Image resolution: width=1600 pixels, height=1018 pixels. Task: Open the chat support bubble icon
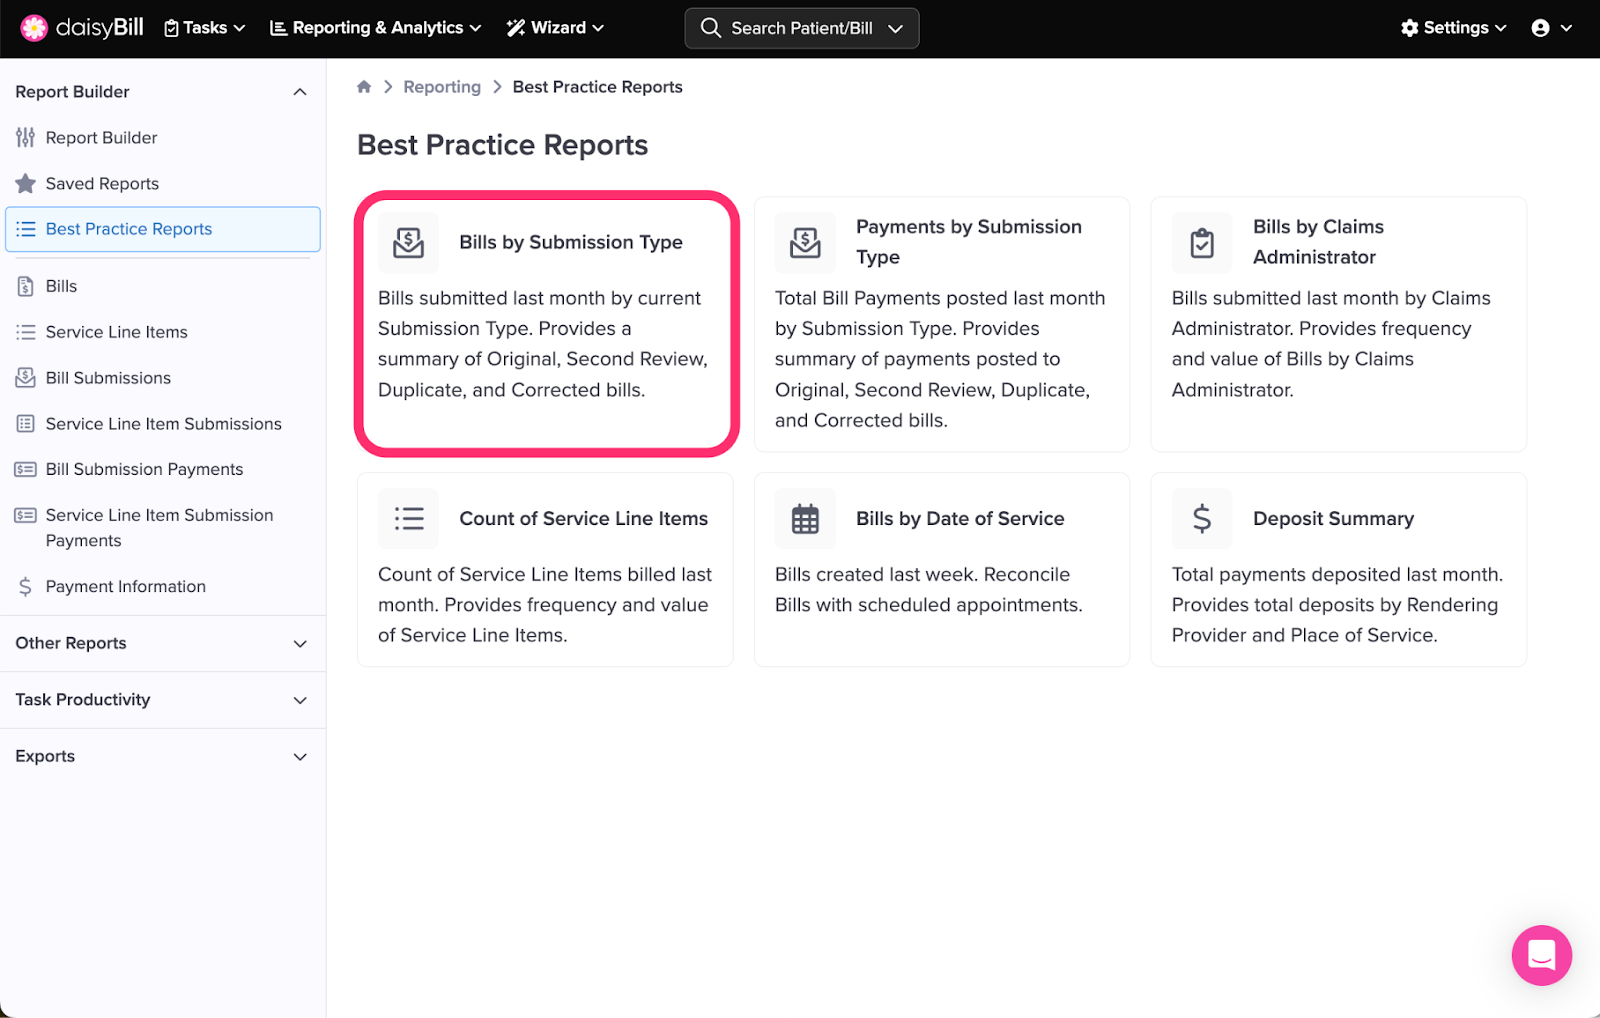pyautogui.click(x=1541, y=955)
